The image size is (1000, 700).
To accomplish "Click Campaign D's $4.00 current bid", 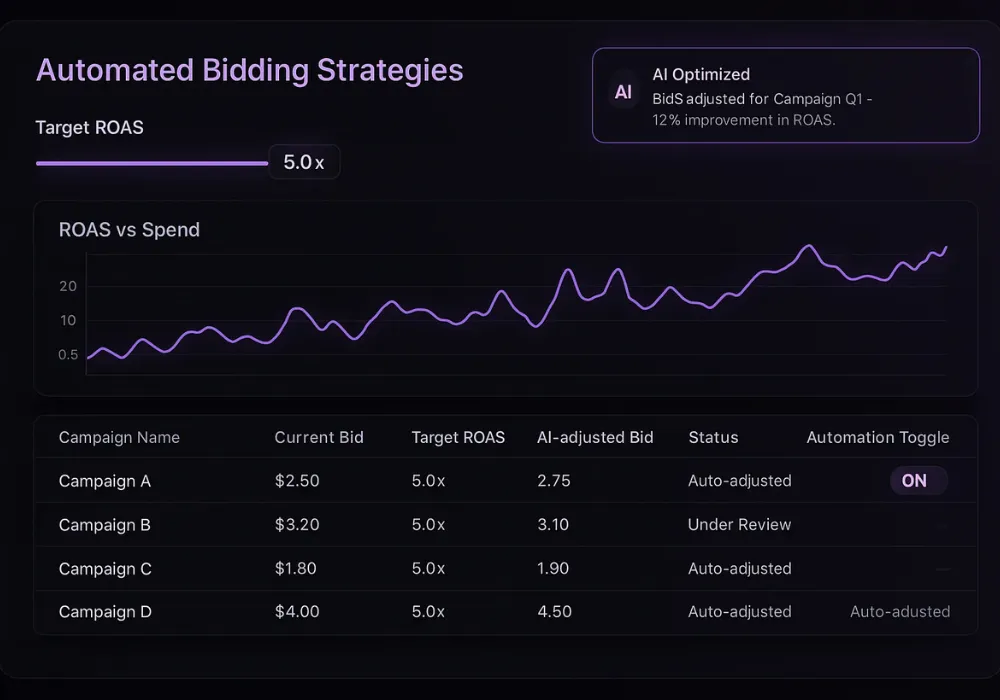I will 297,612.
